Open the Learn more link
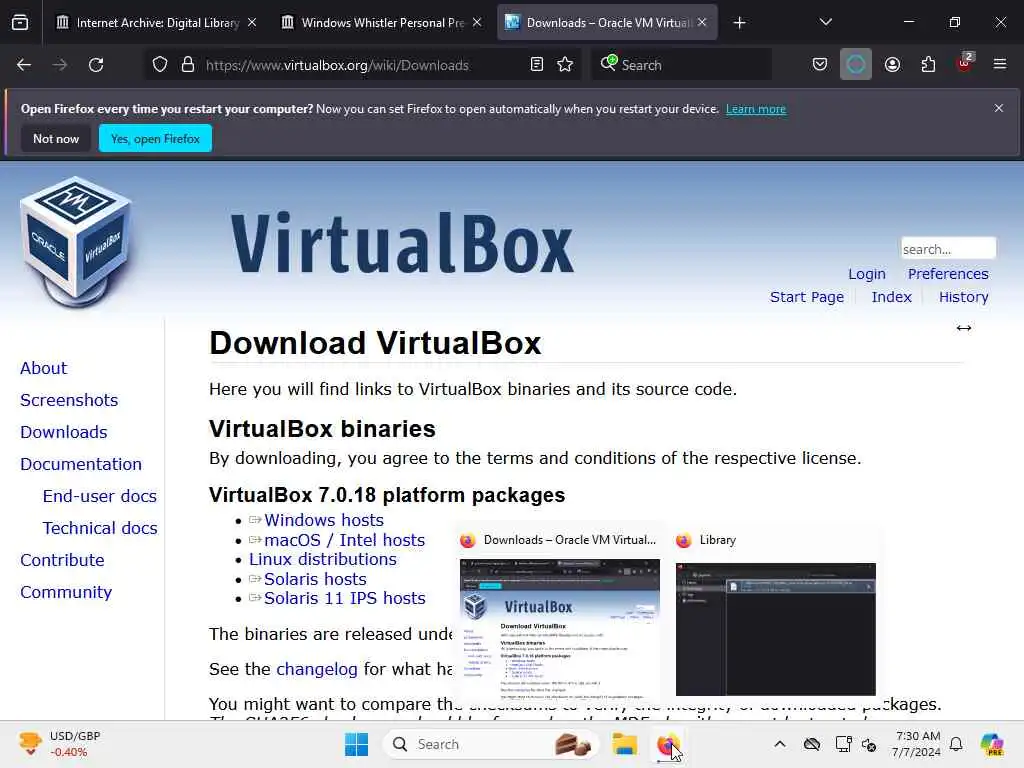The height and width of the screenshot is (768, 1024). click(756, 109)
